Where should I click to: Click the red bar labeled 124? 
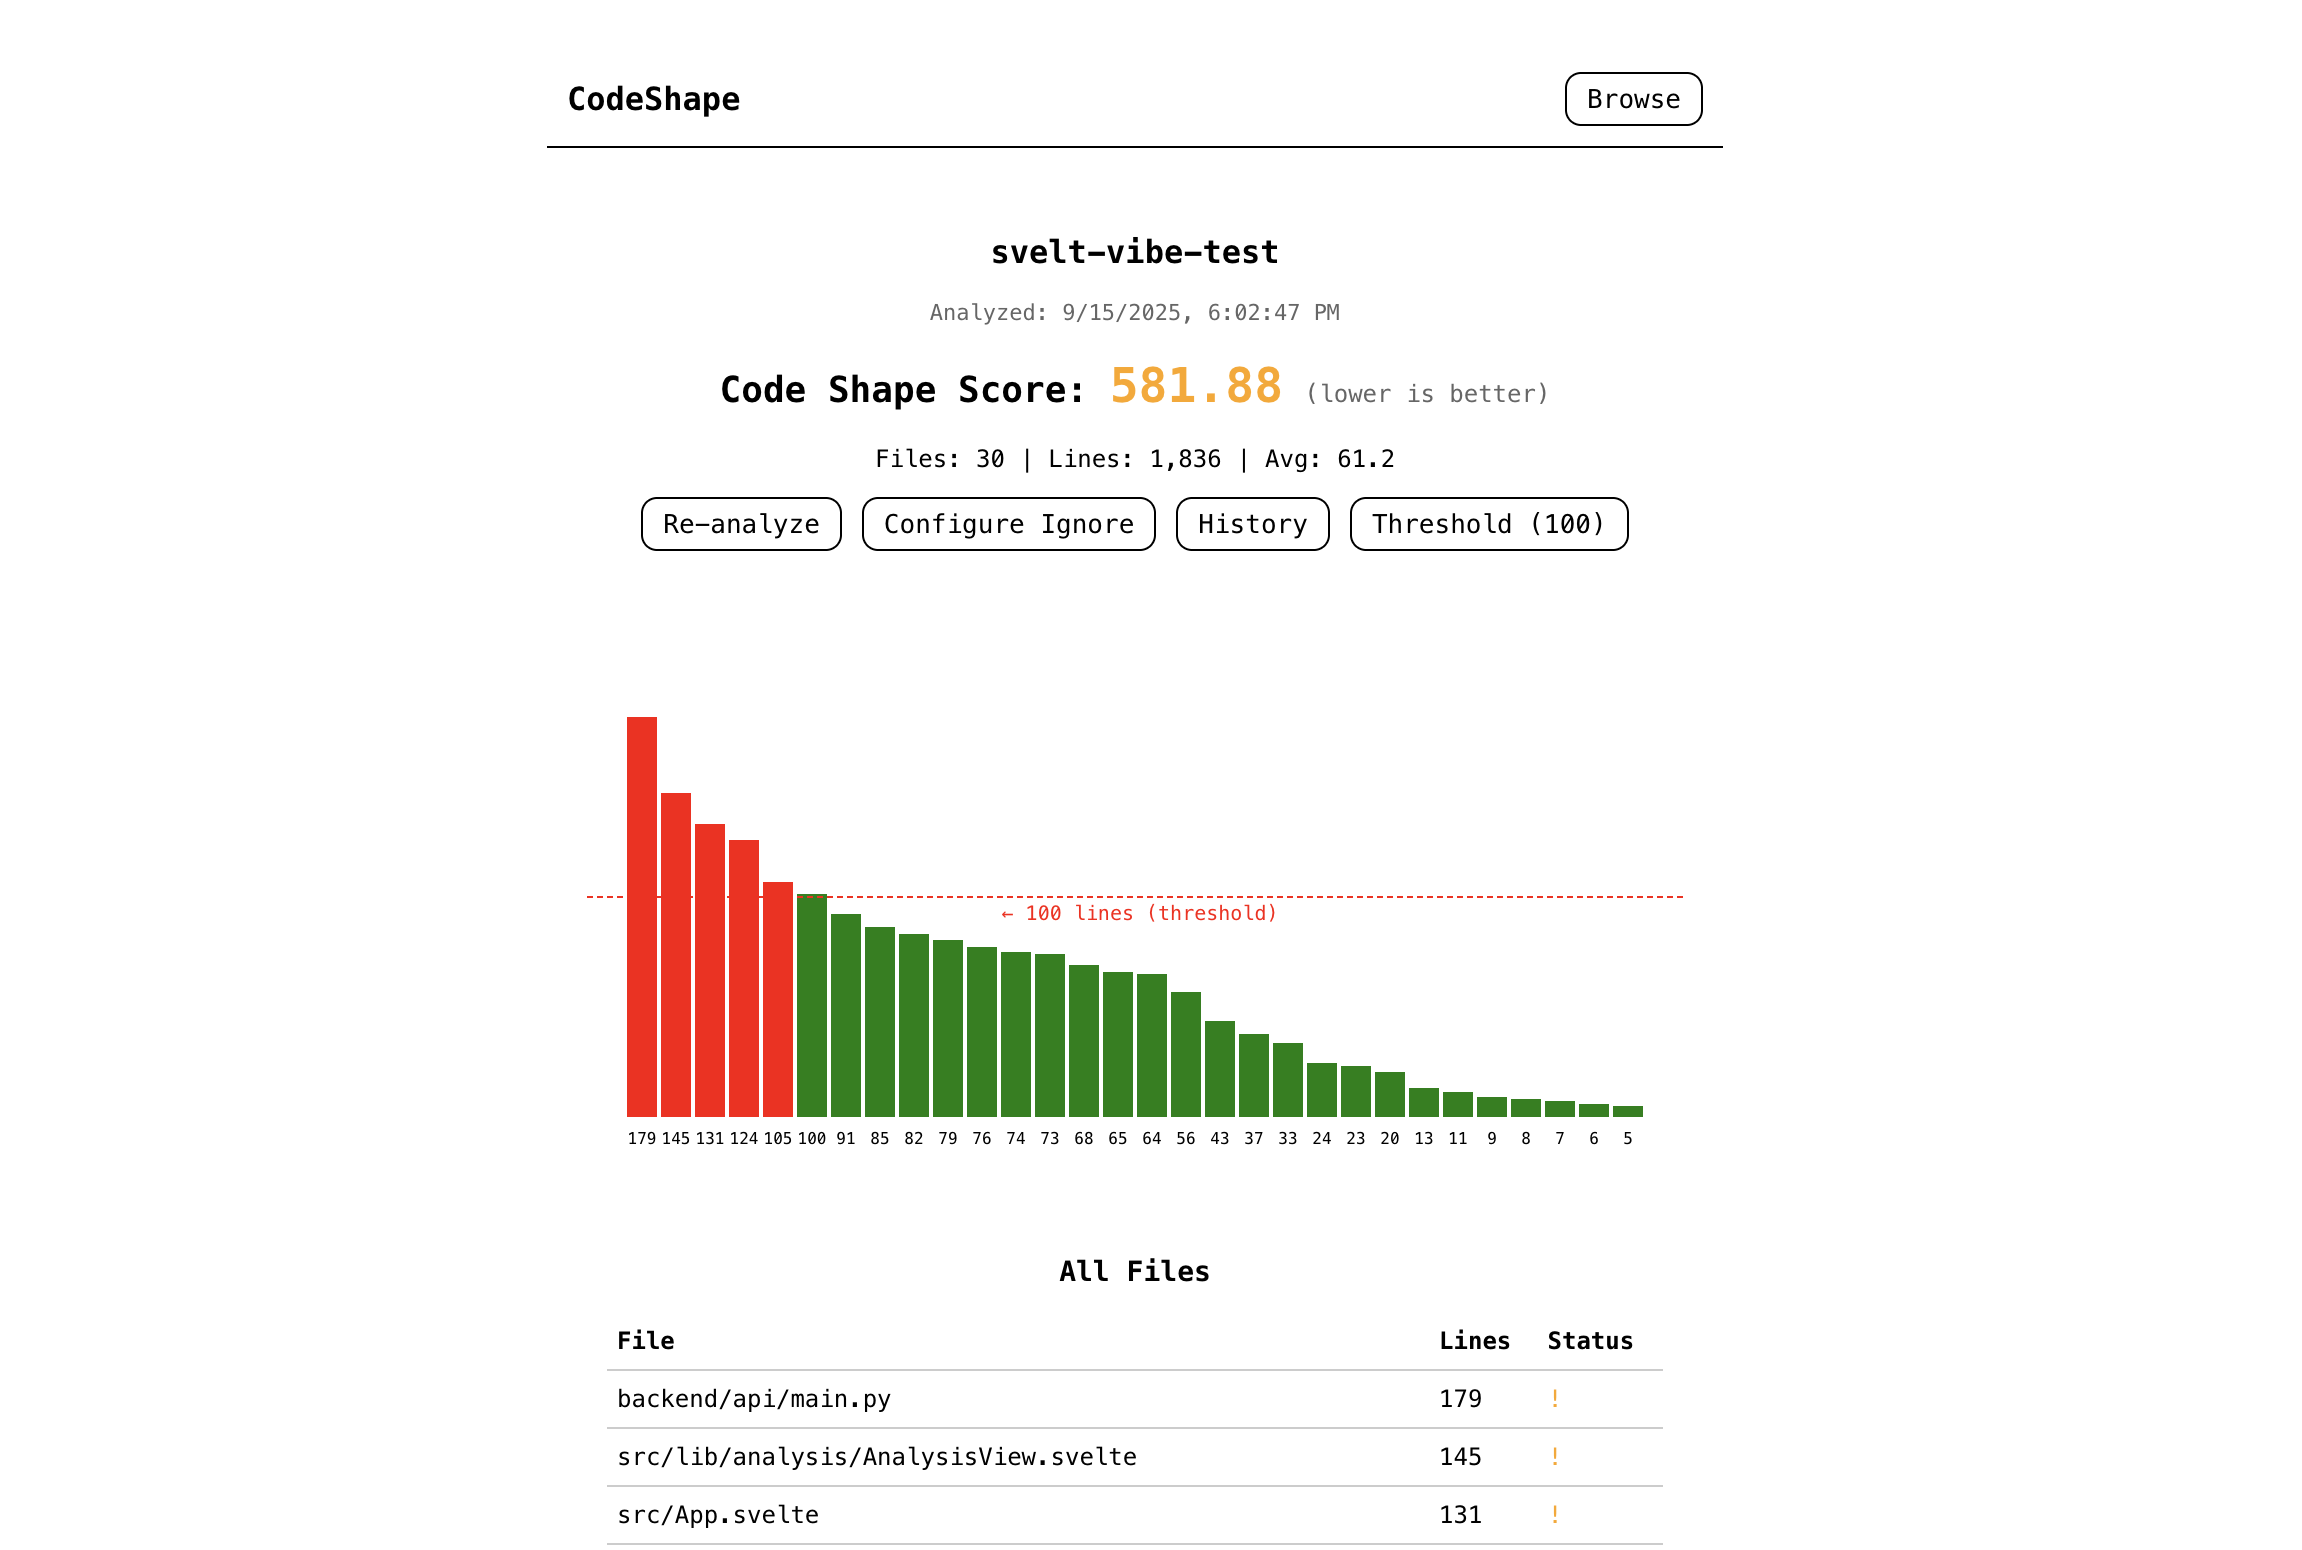point(744,978)
